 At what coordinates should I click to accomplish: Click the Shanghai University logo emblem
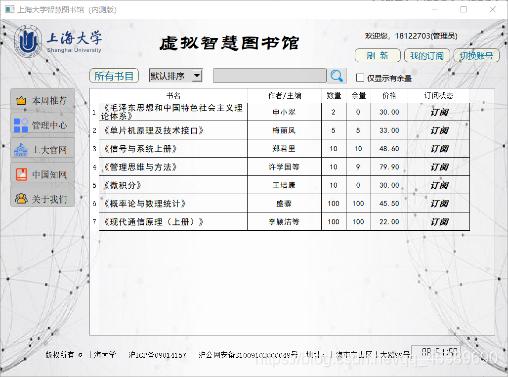coord(27,41)
